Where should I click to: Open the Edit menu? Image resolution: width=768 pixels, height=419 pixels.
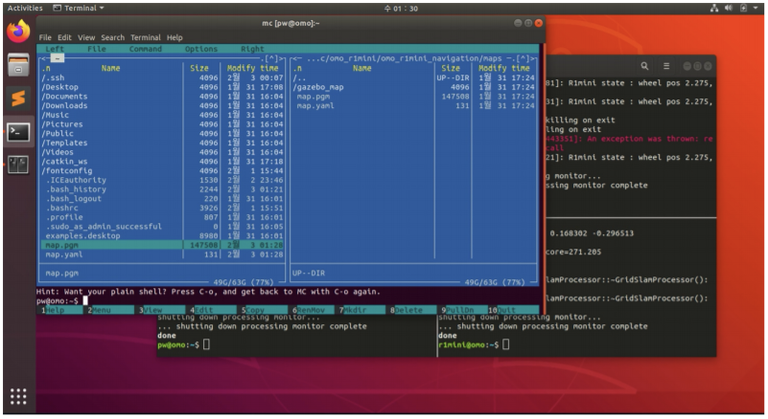pos(64,37)
